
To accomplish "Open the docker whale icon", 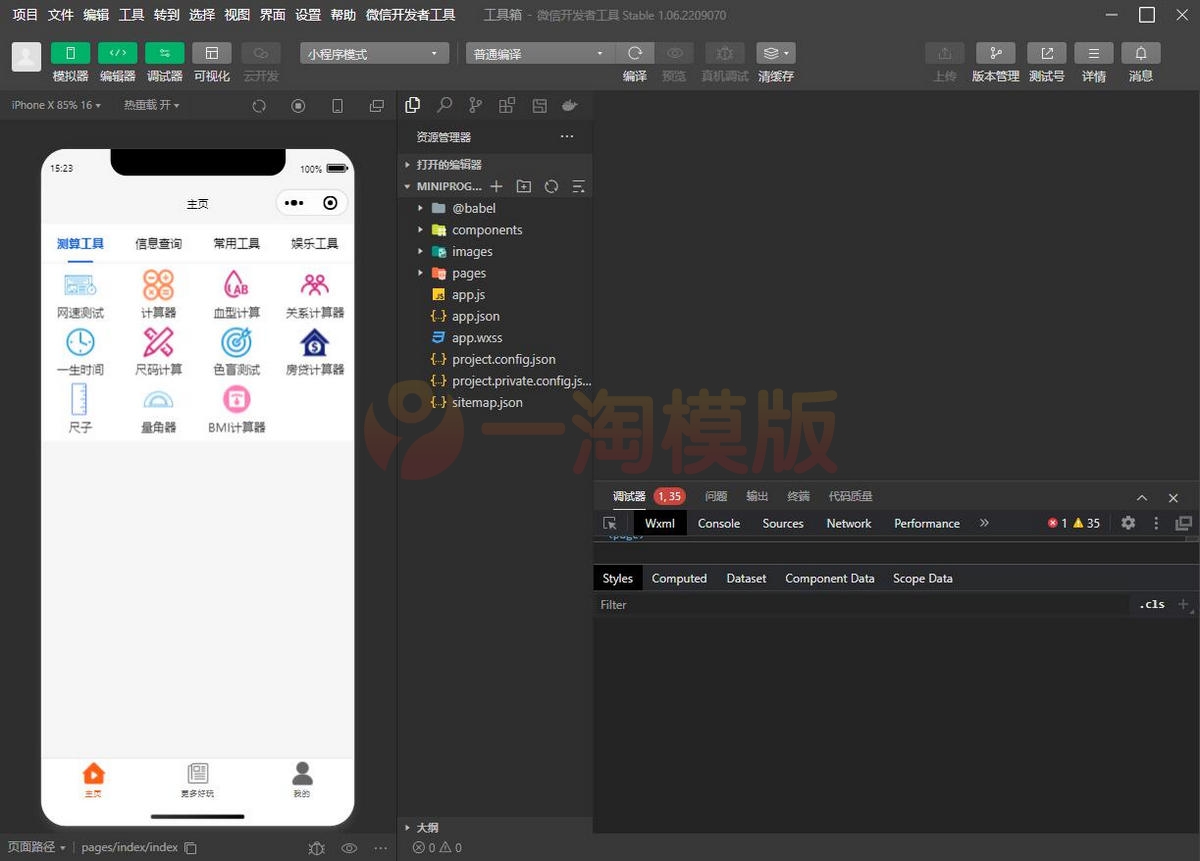I will pyautogui.click(x=570, y=105).
